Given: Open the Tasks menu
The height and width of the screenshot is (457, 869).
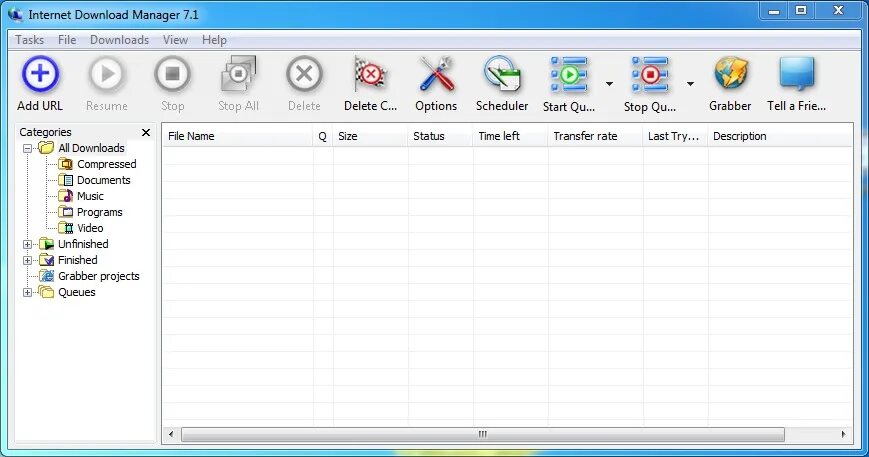Looking at the screenshot, I should 29,40.
